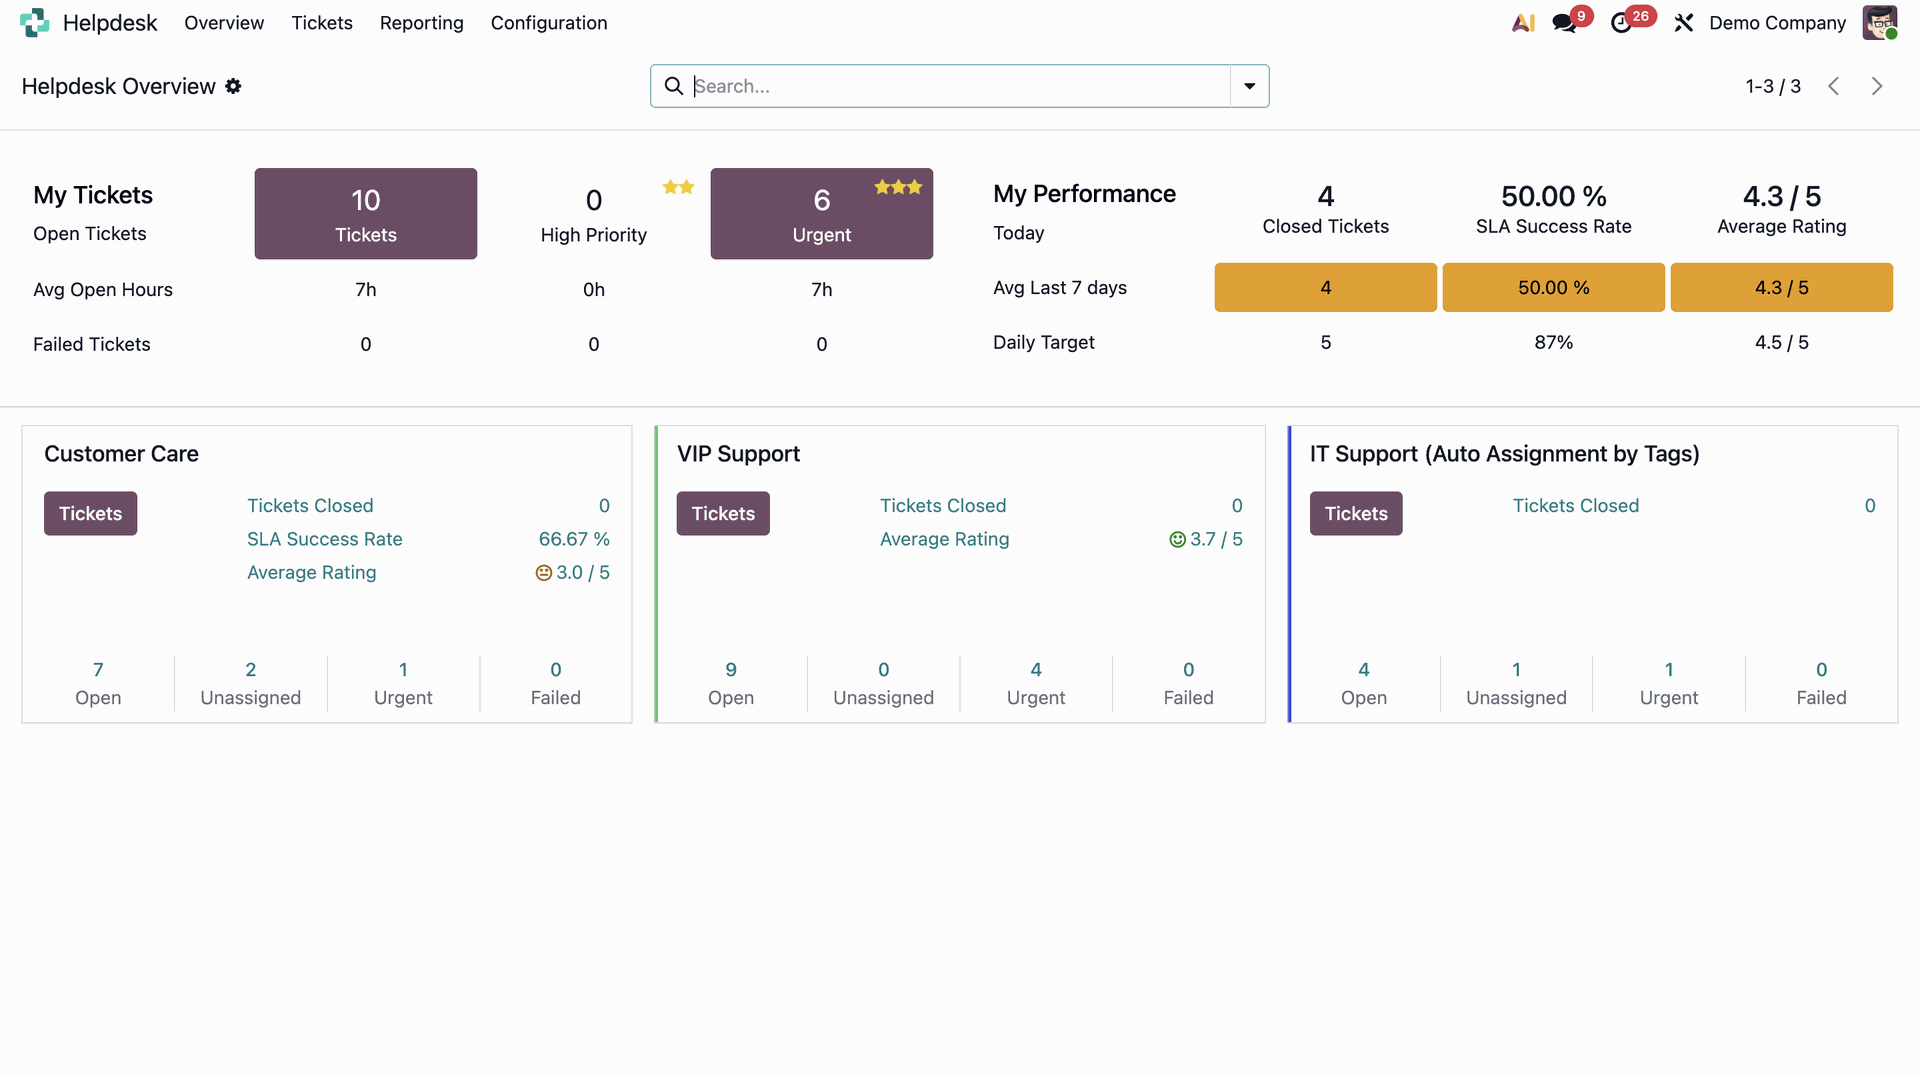Click the 4 Closed Tickets today stat

tap(1326, 210)
